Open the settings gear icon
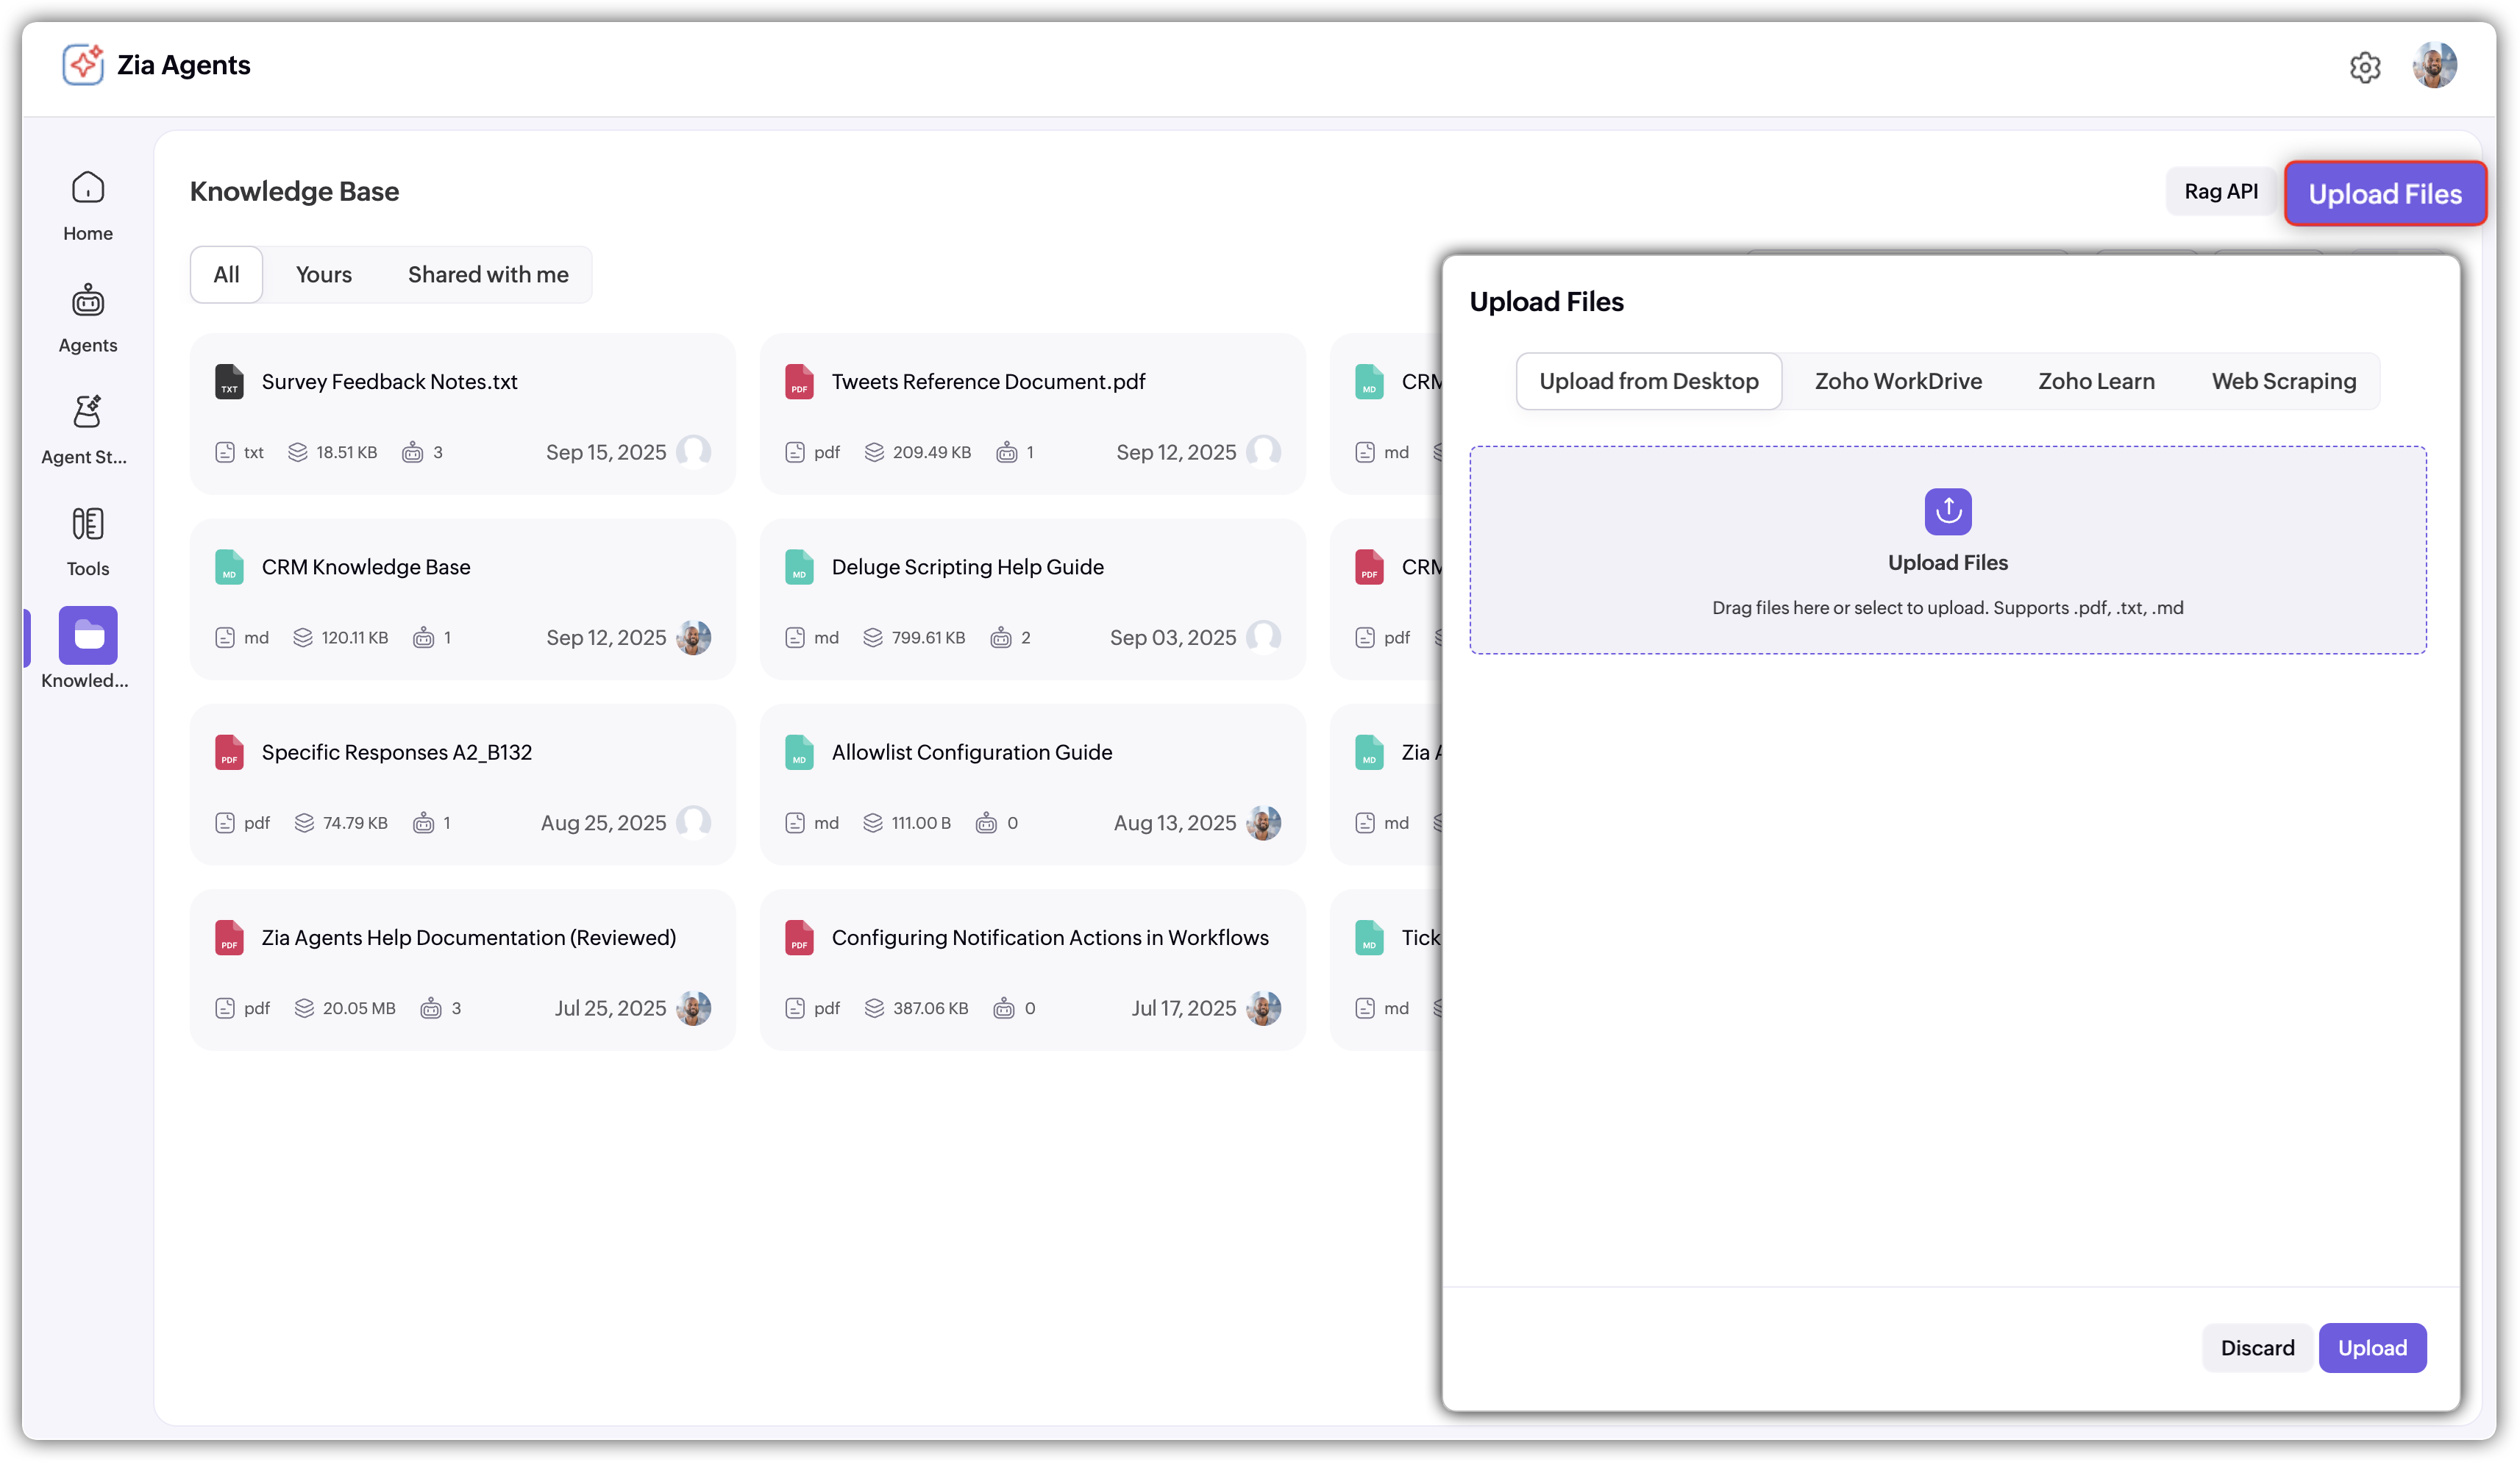Image resolution: width=2520 pixels, height=1462 pixels. tap(2364, 67)
